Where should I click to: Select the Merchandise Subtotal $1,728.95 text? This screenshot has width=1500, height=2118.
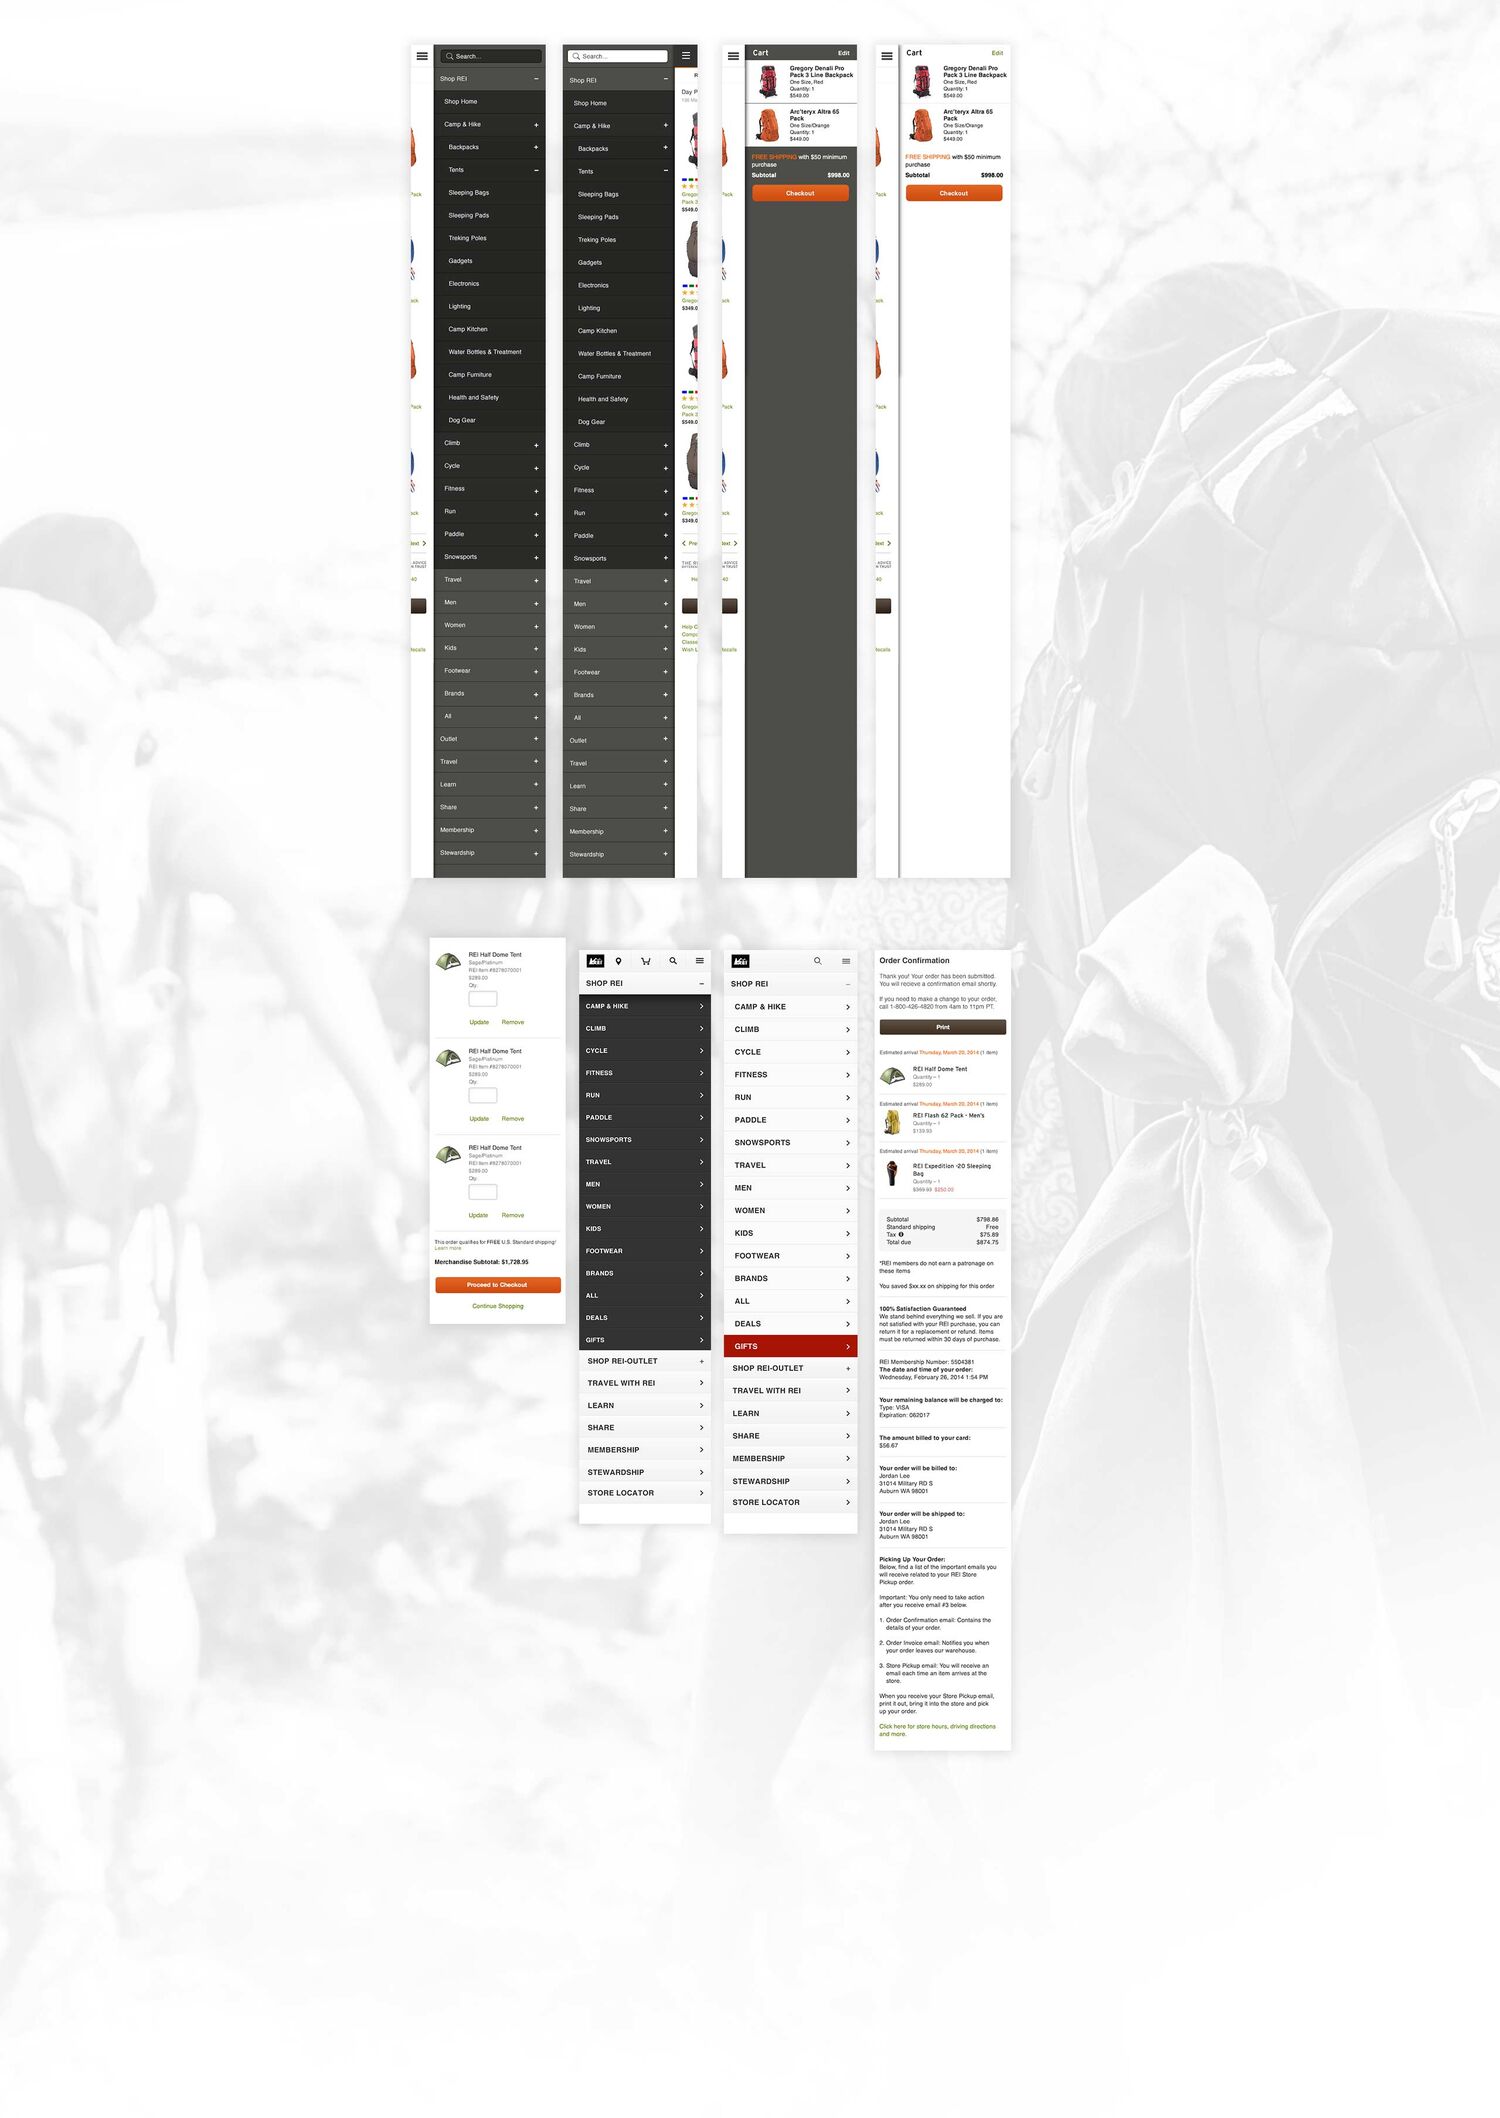(481, 1262)
